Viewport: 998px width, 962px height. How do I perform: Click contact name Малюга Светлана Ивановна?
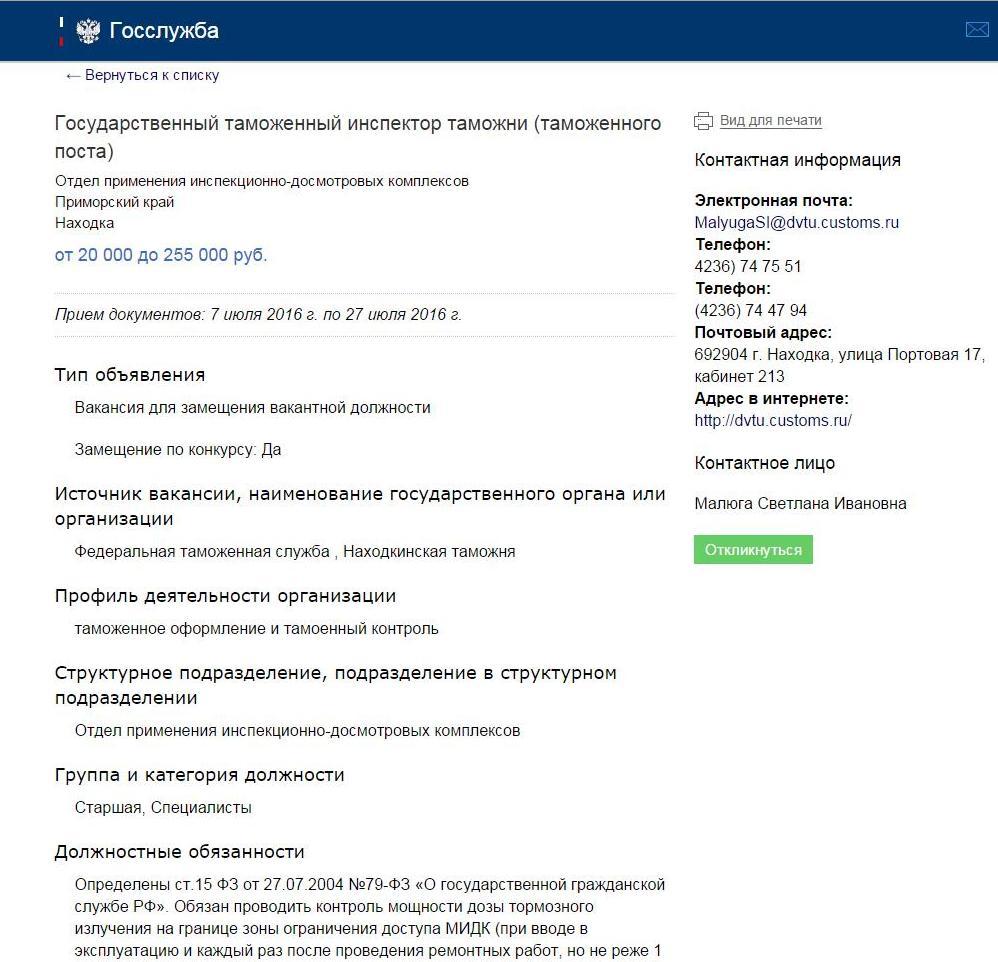[x=800, y=504]
